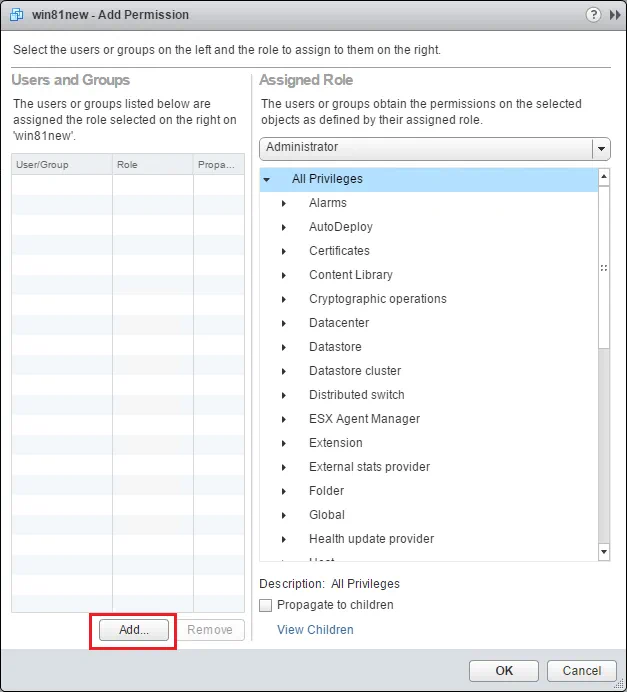The image size is (627, 692).
Task: Open the Administrator role dropdown
Action: pyautogui.click(x=601, y=148)
